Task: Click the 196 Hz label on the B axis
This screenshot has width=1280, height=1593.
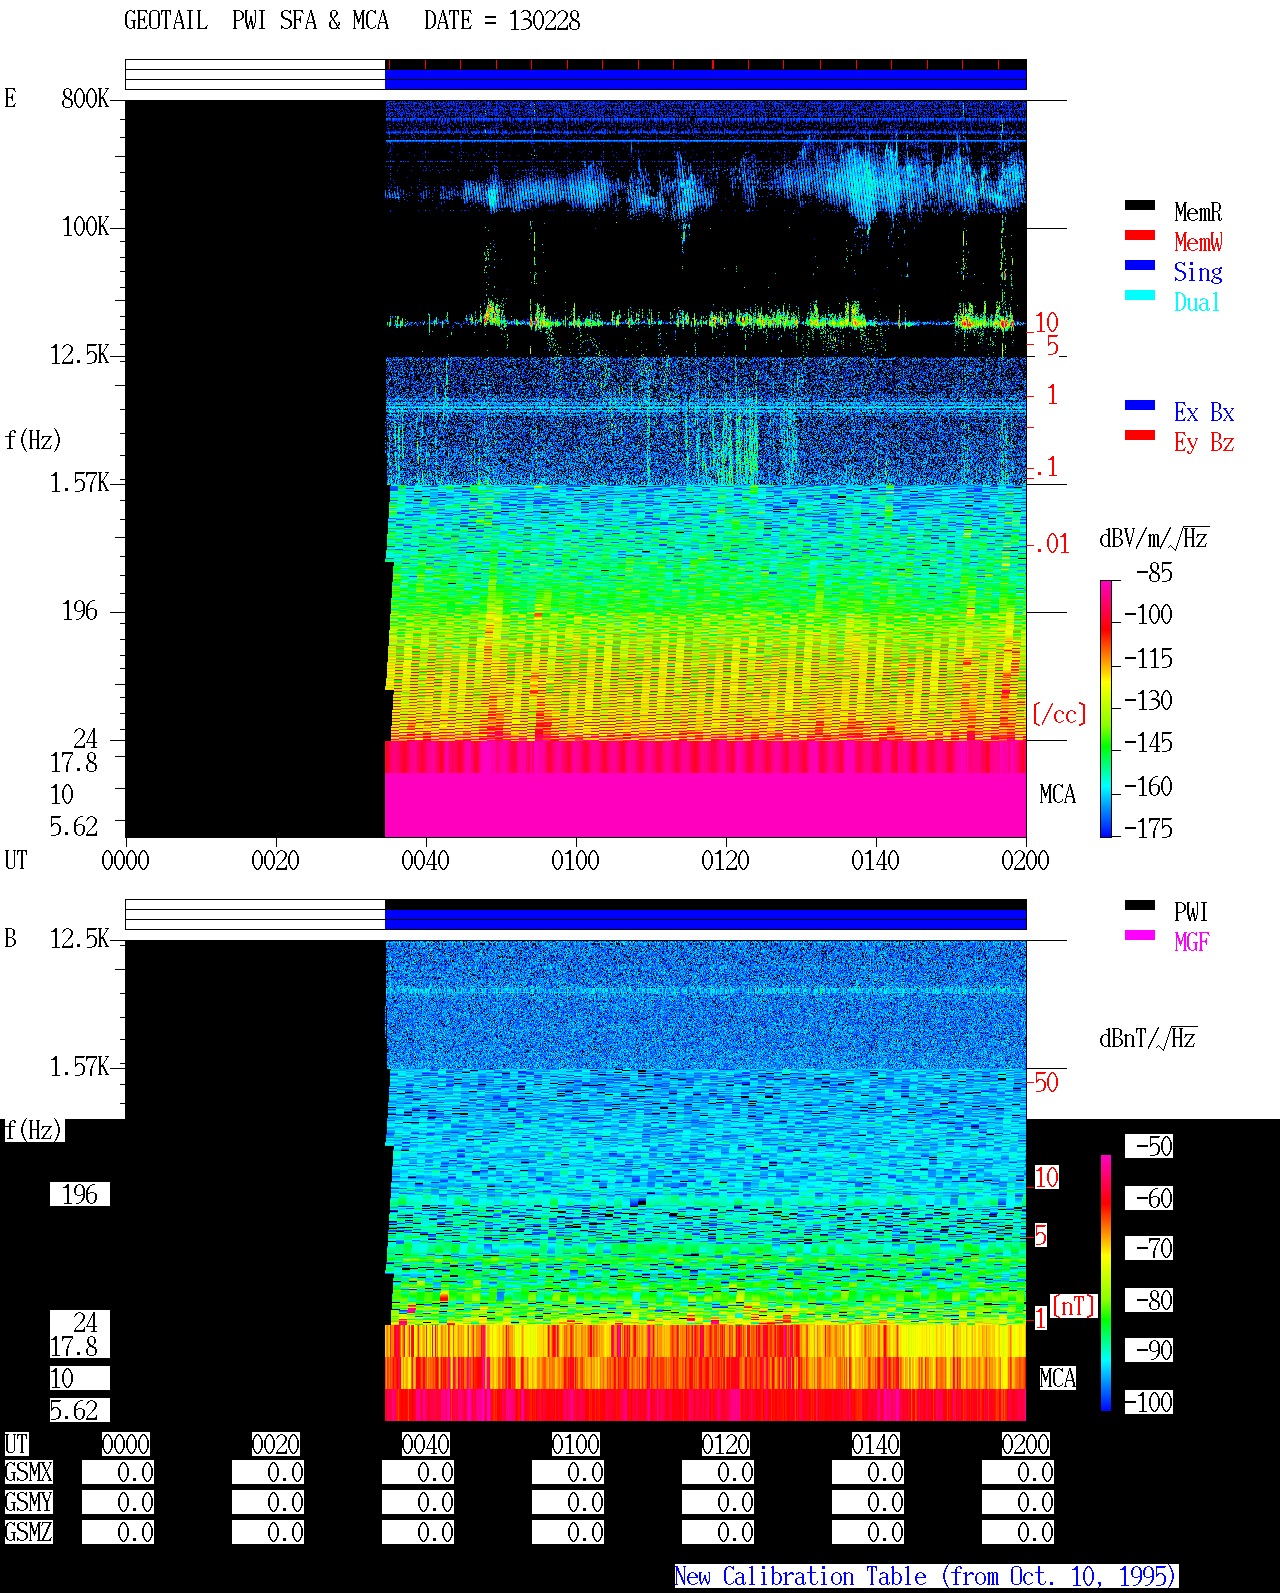Action: [80, 1194]
